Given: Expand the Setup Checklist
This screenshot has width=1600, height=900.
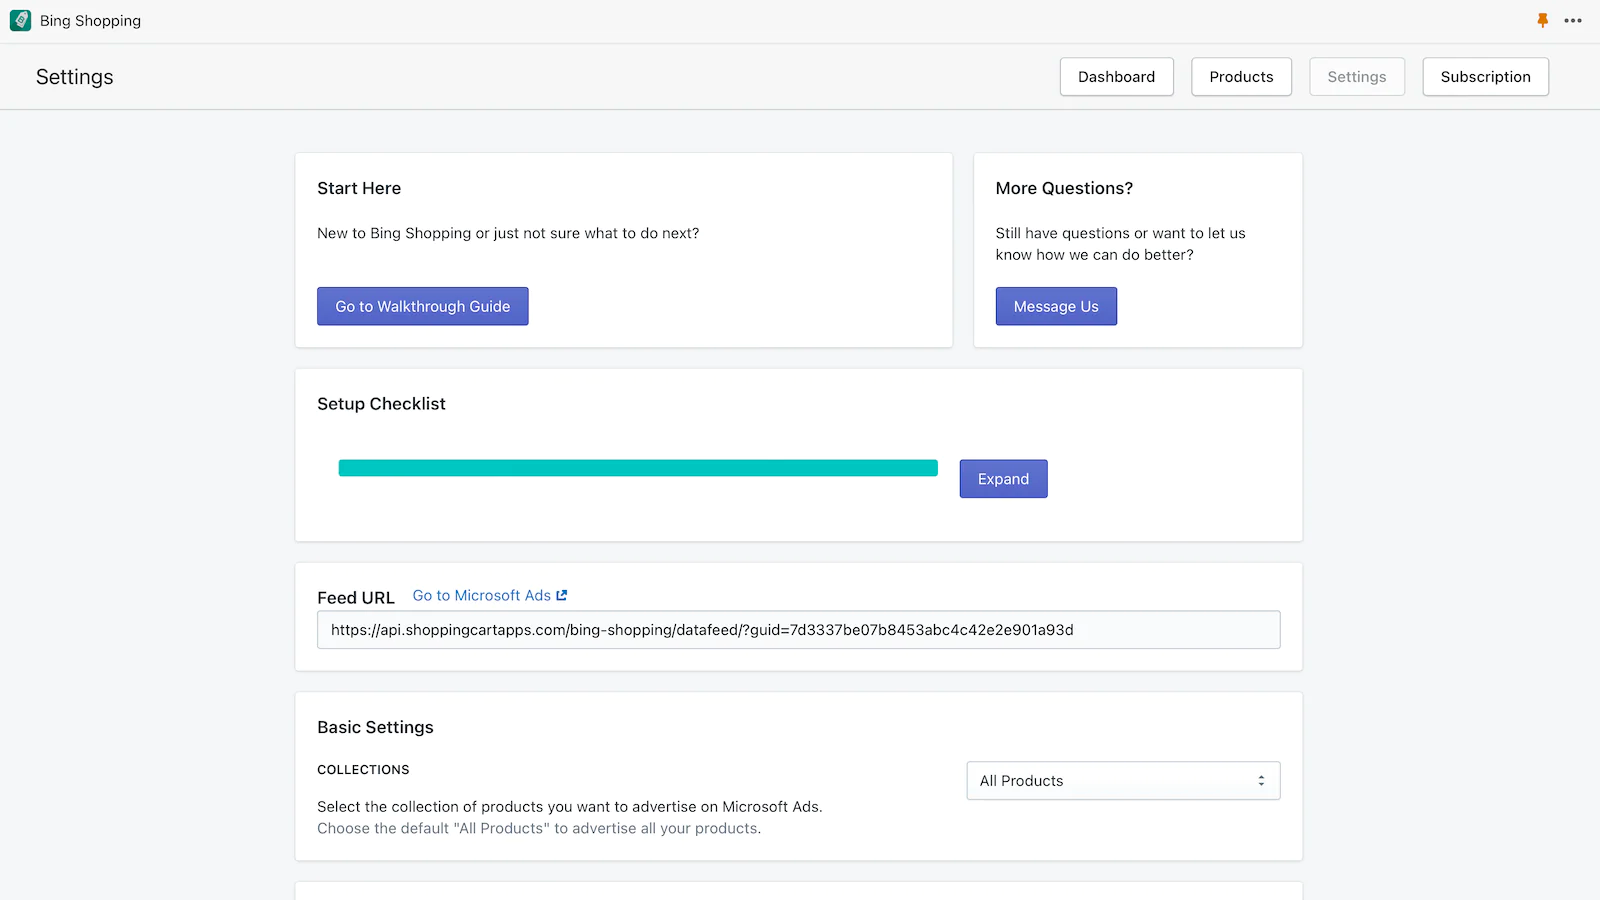Looking at the screenshot, I should click(1003, 479).
